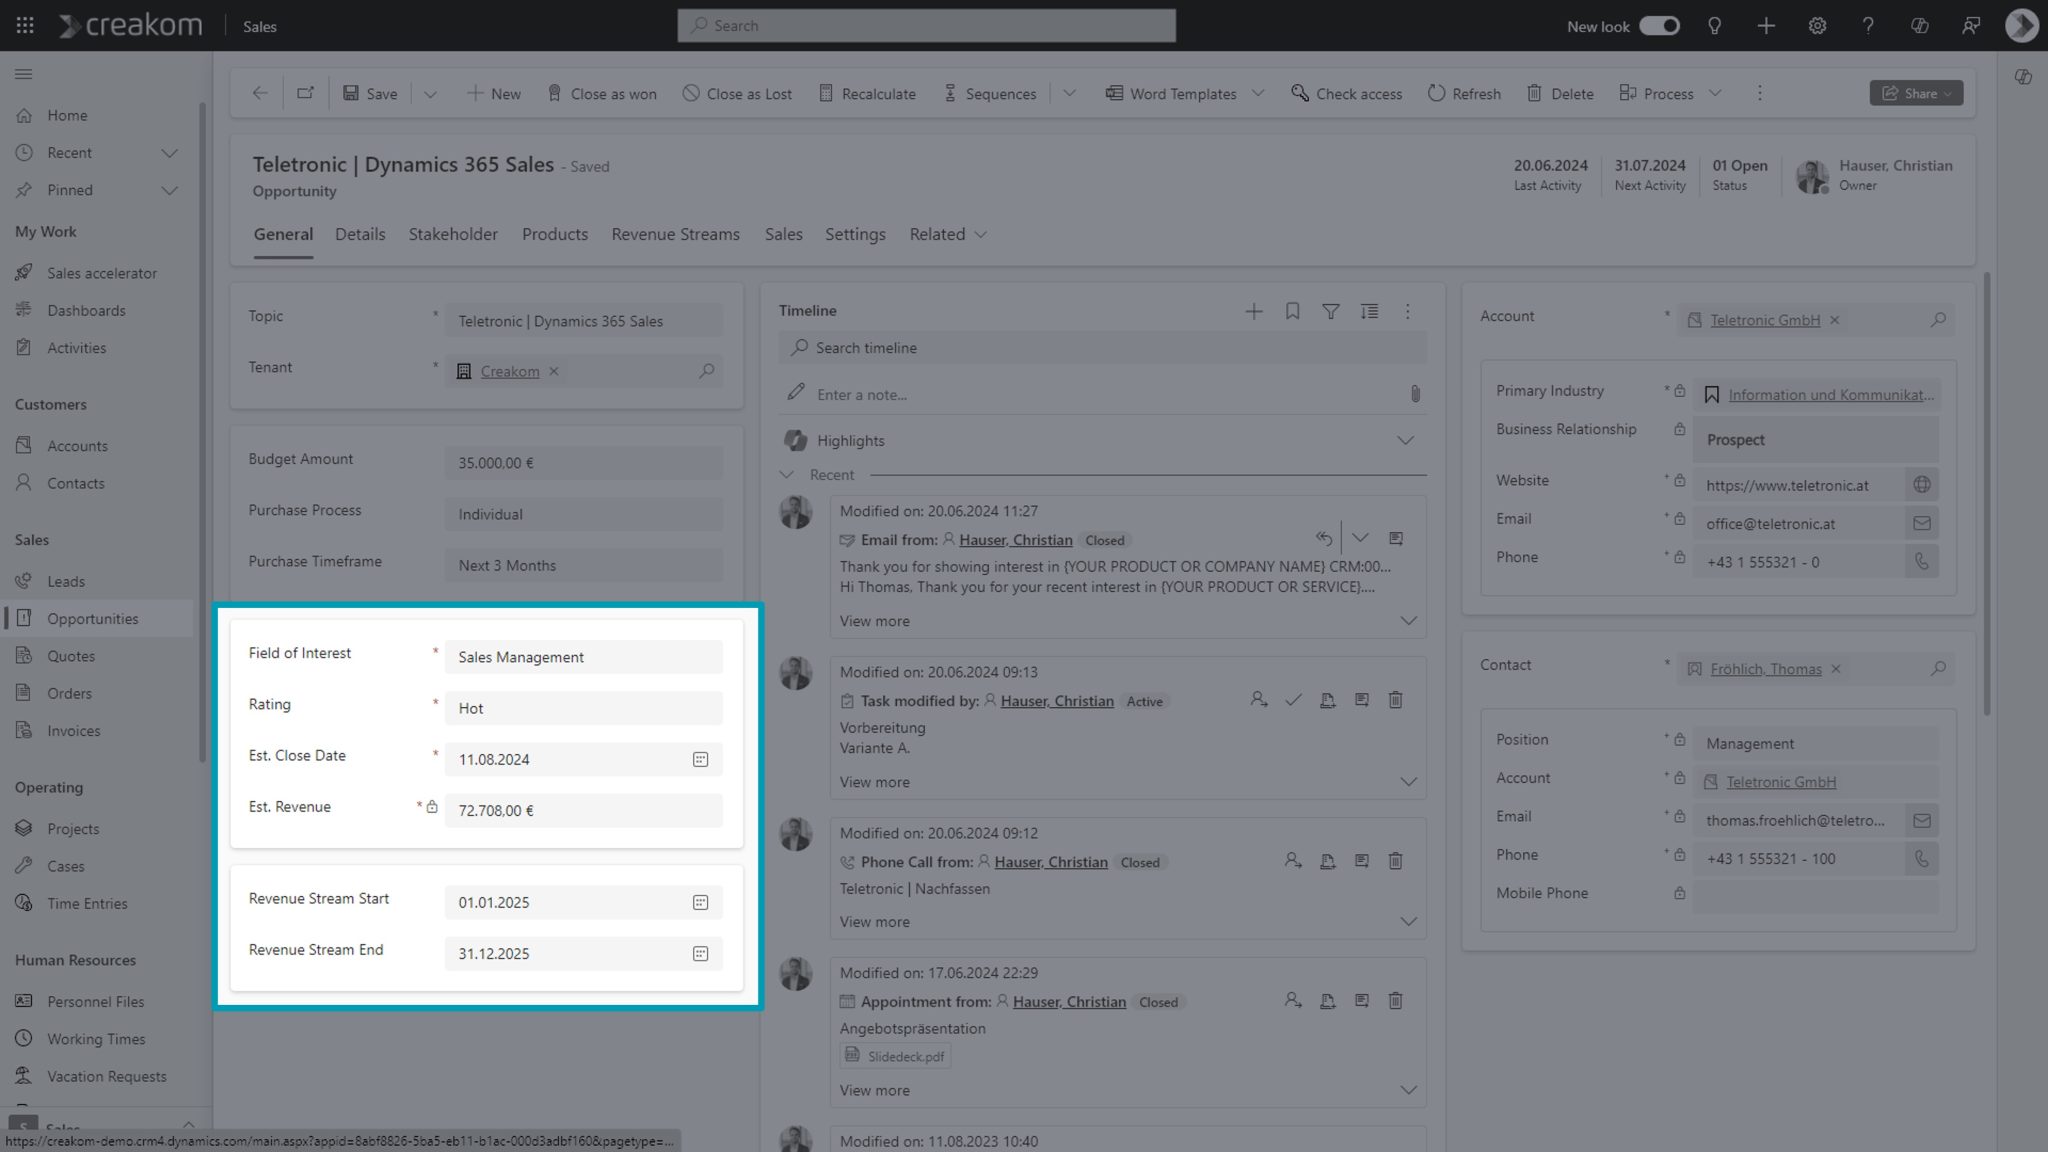
Task: Open the Fröhlich, Thomas contact link
Action: click(x=1765, y=669)
